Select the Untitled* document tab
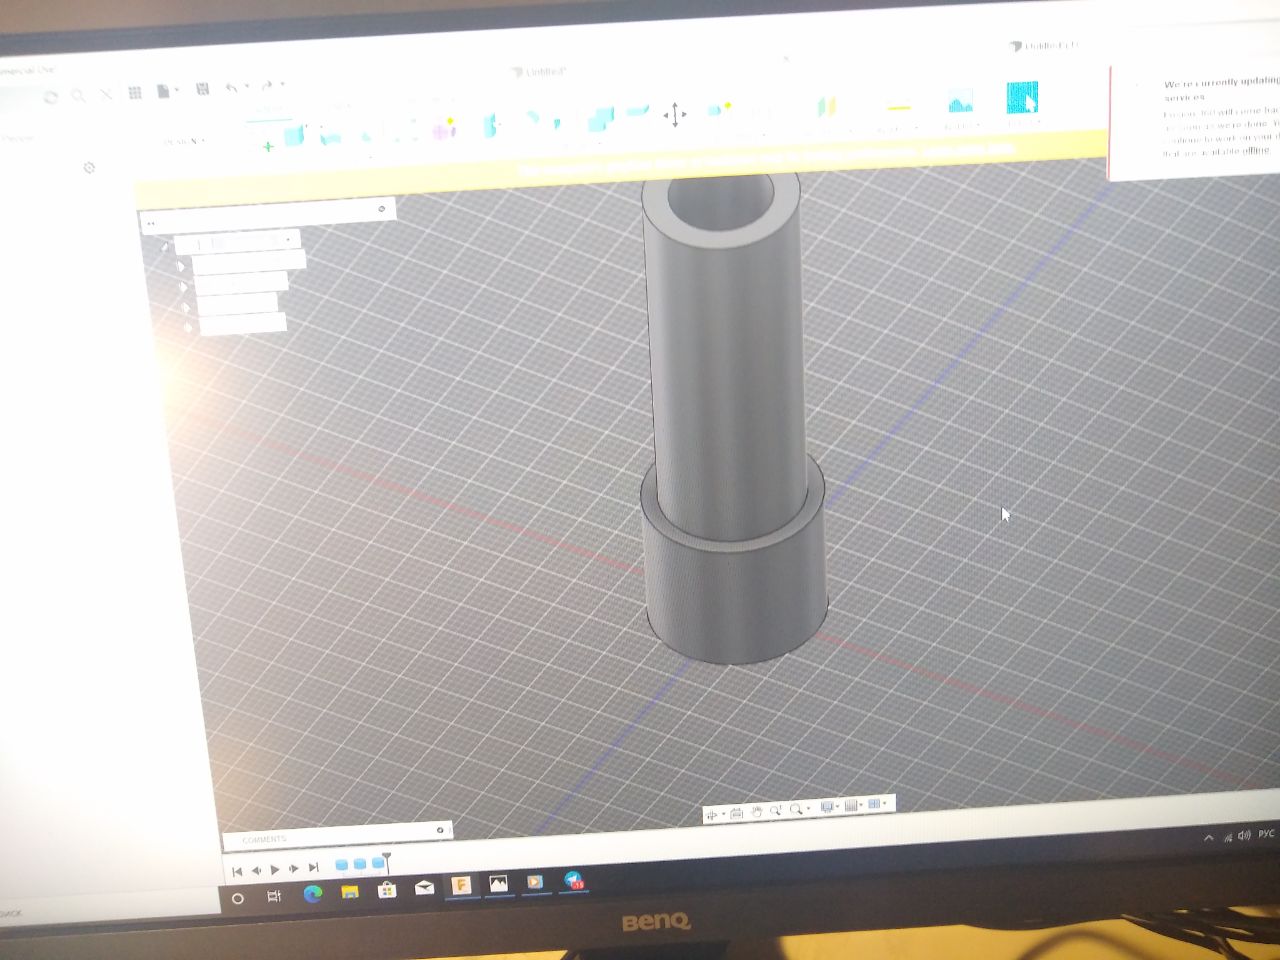 click(x=540, y=72)
